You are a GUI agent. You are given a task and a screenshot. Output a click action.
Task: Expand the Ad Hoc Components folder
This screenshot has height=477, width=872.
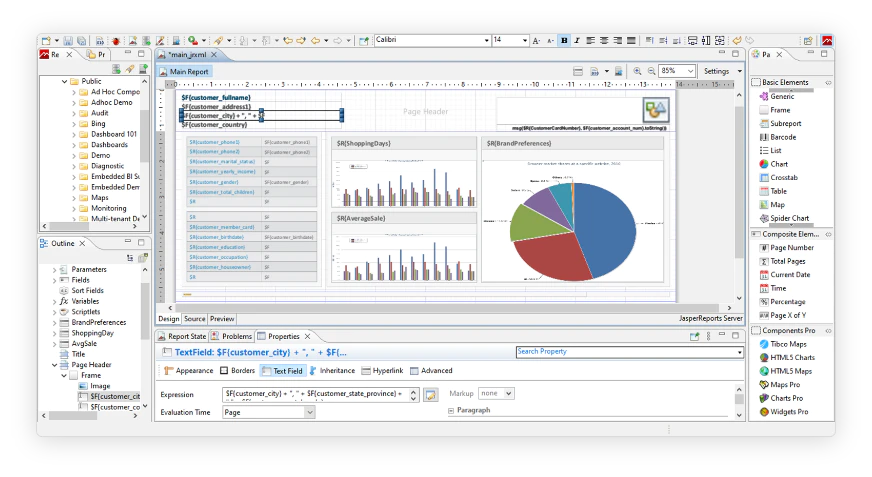pos(74,92)
